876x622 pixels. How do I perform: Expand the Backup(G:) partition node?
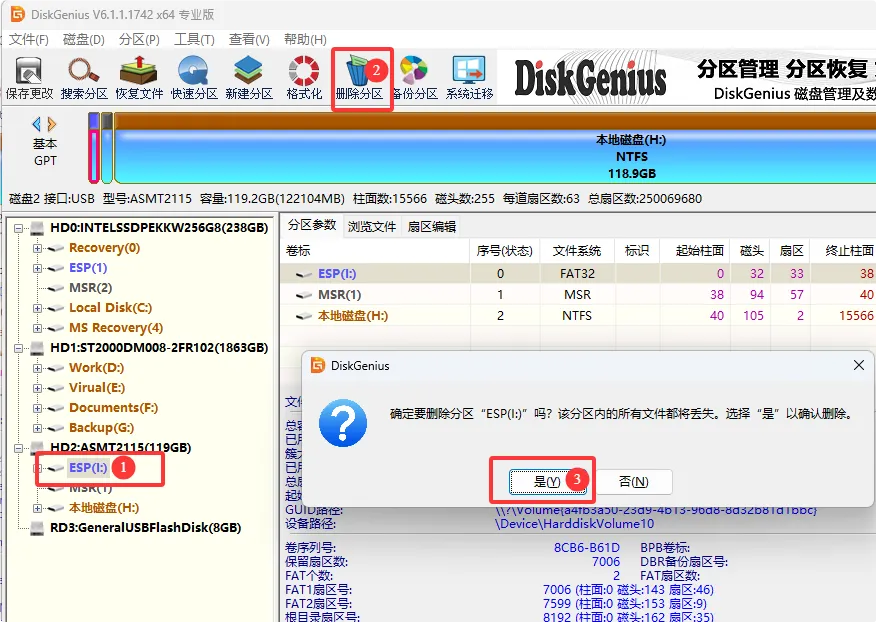37,428
